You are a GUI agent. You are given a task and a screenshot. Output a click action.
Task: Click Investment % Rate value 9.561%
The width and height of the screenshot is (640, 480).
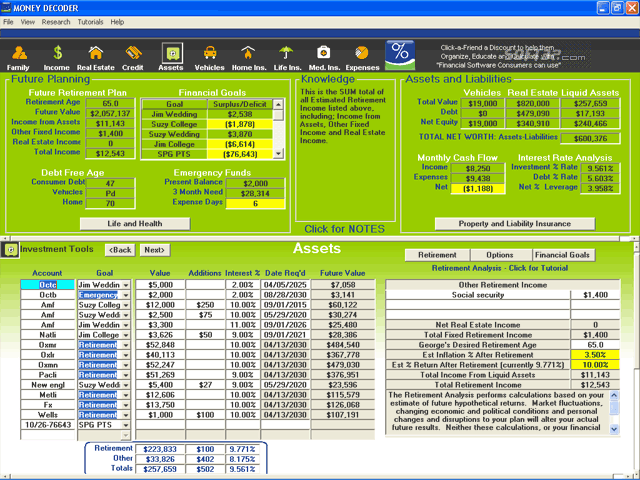(600, 169)
